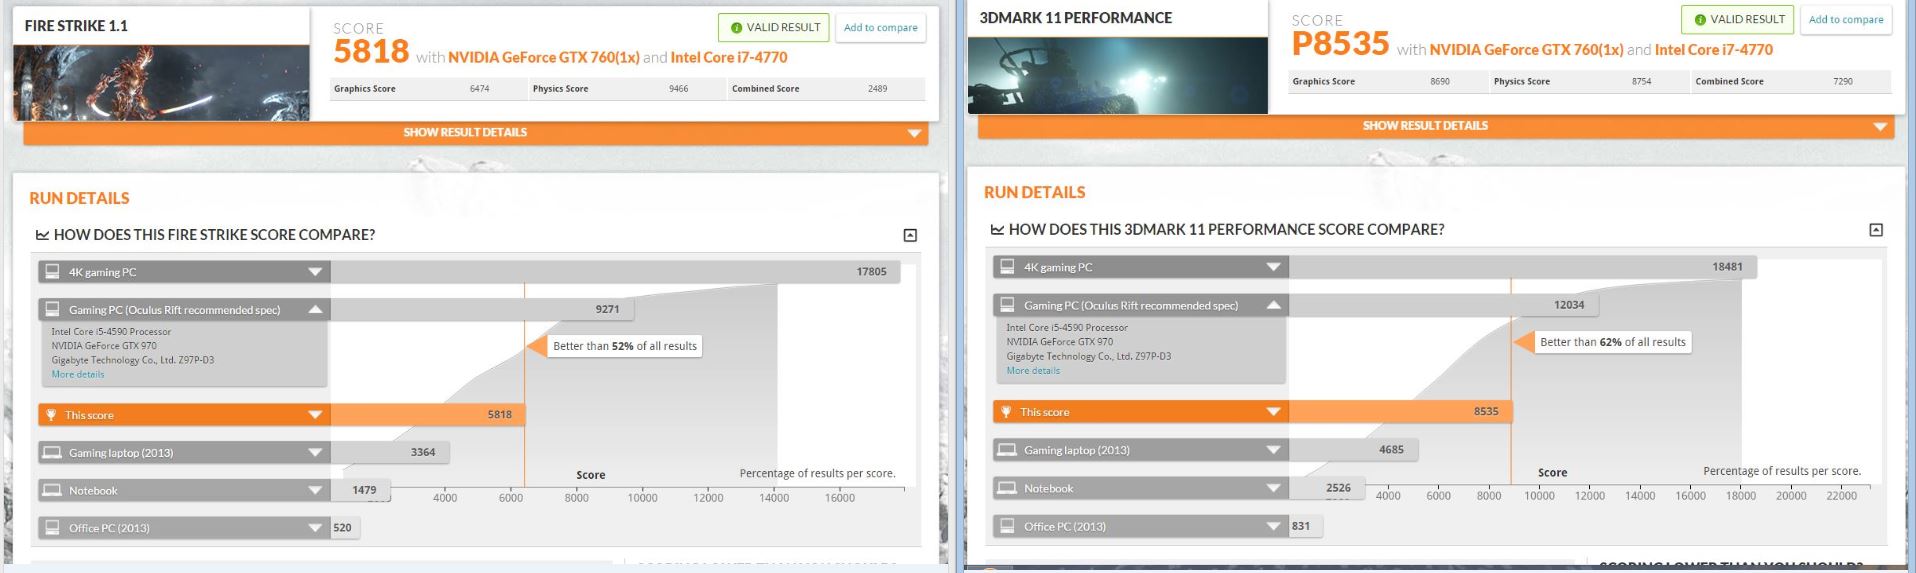
Task: Click the chart icon beside Fire Strike compare heading
Action: 42,235
